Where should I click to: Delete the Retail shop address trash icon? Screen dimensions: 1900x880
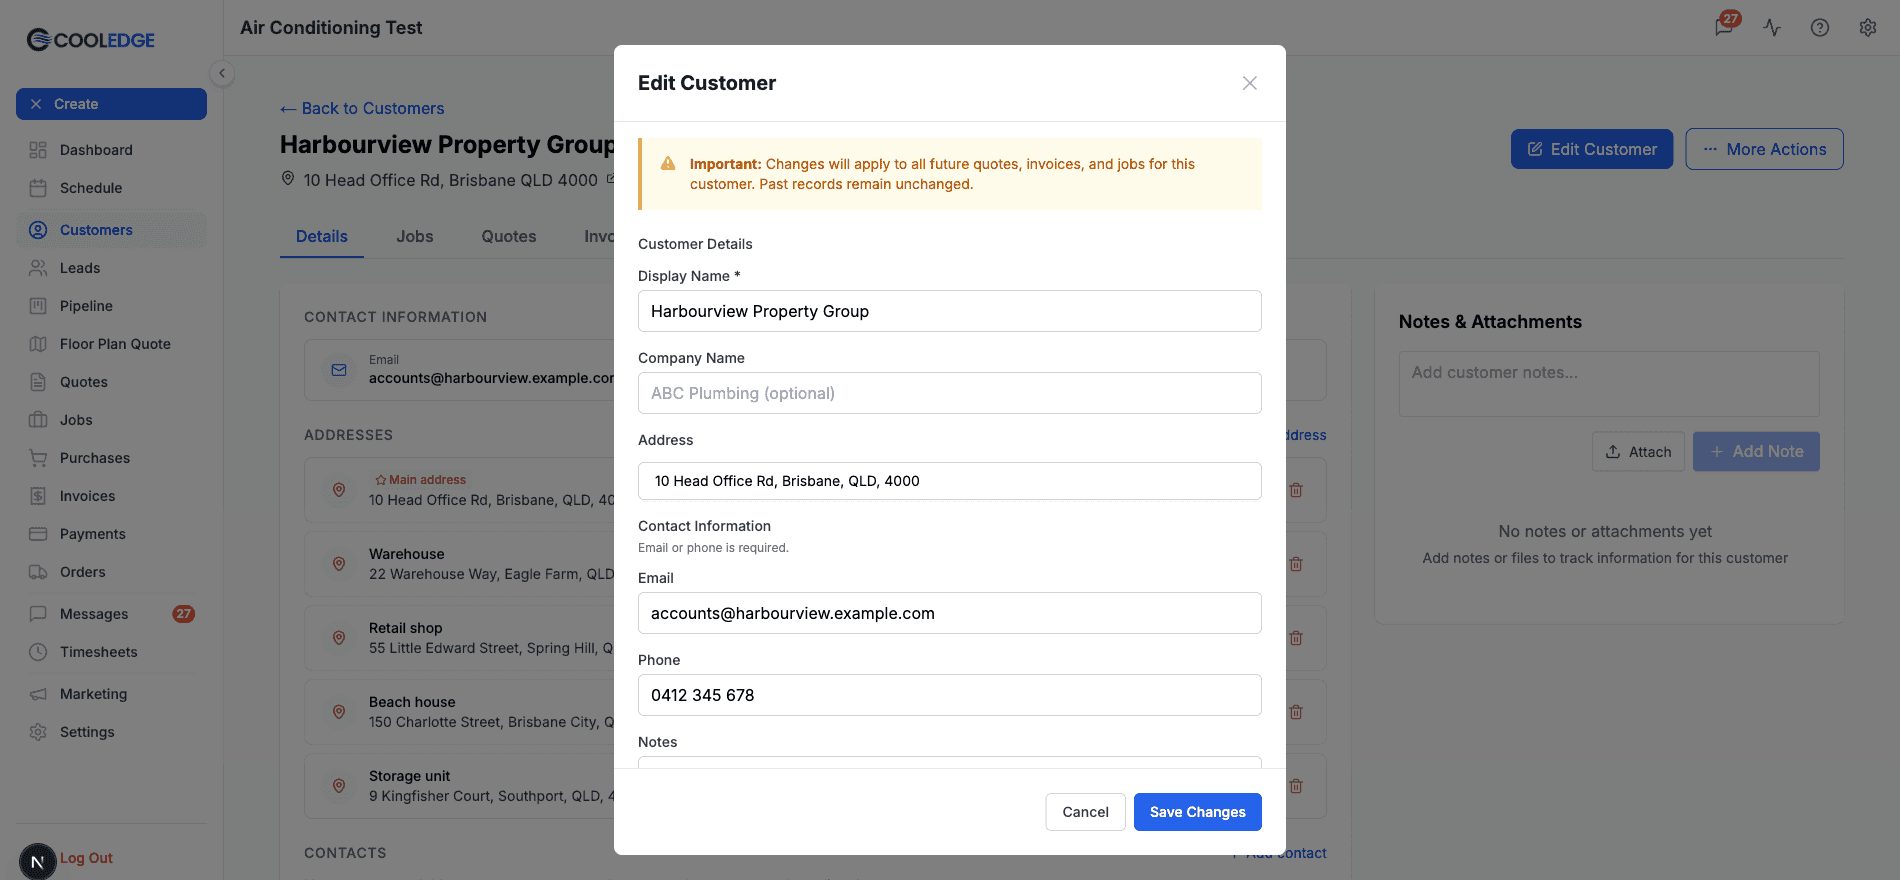(1296, 638)
